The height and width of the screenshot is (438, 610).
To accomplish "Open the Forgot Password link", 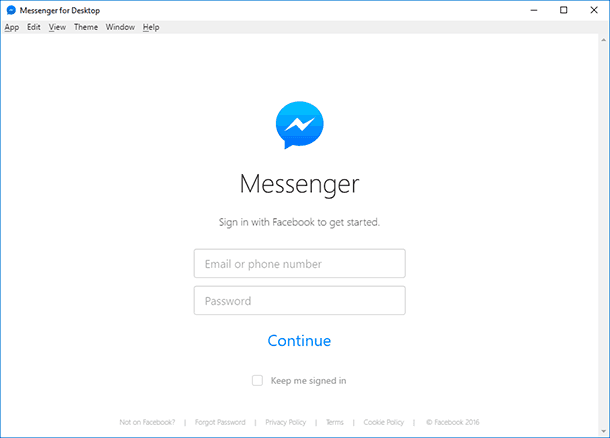I will [x=220, y=422].
